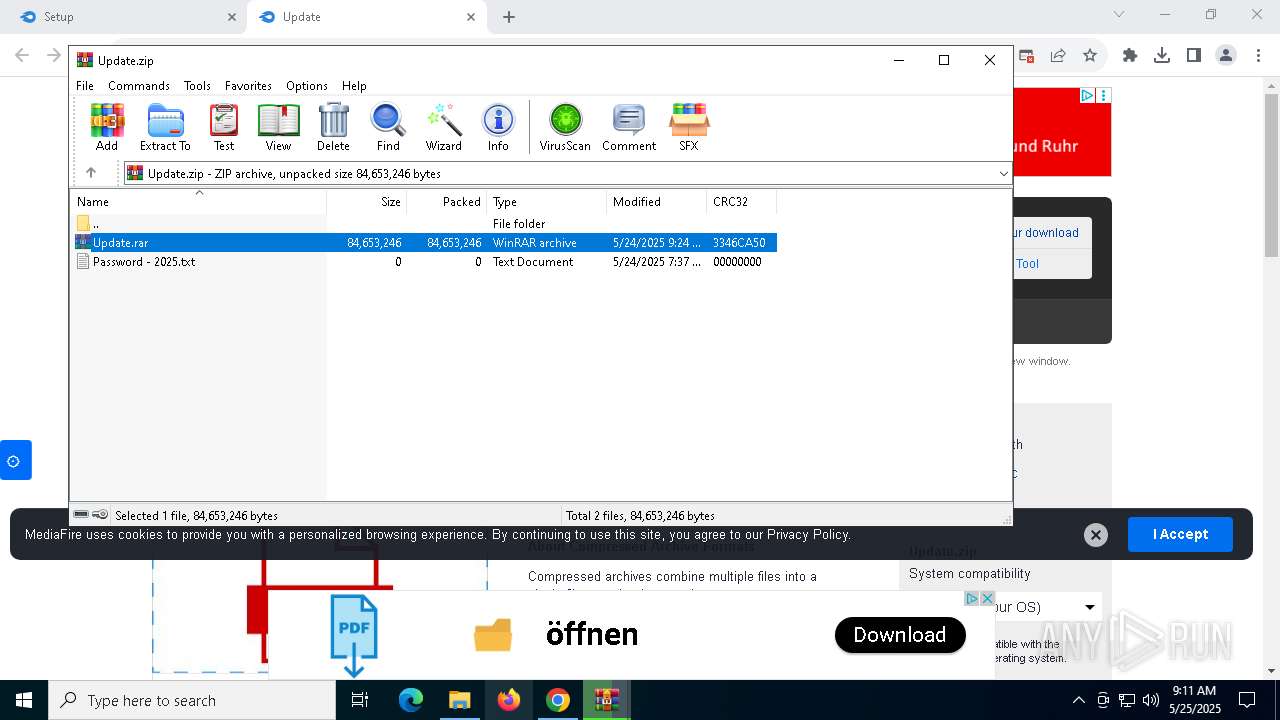
Task: Sort by Packed column header
Action: click(x=447, y=202)
